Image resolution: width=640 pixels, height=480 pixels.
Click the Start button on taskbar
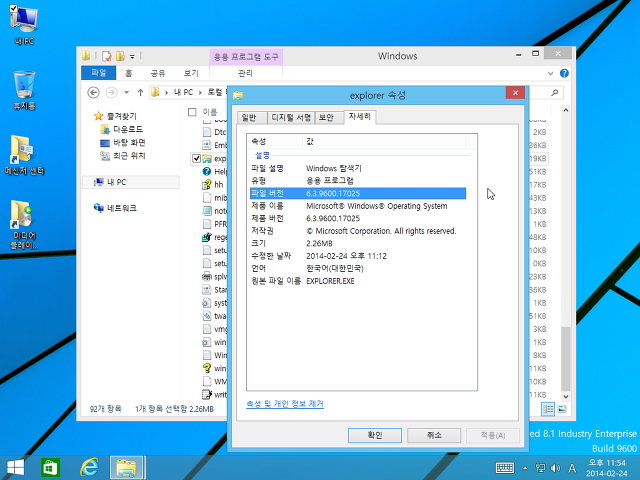(16, 468)
